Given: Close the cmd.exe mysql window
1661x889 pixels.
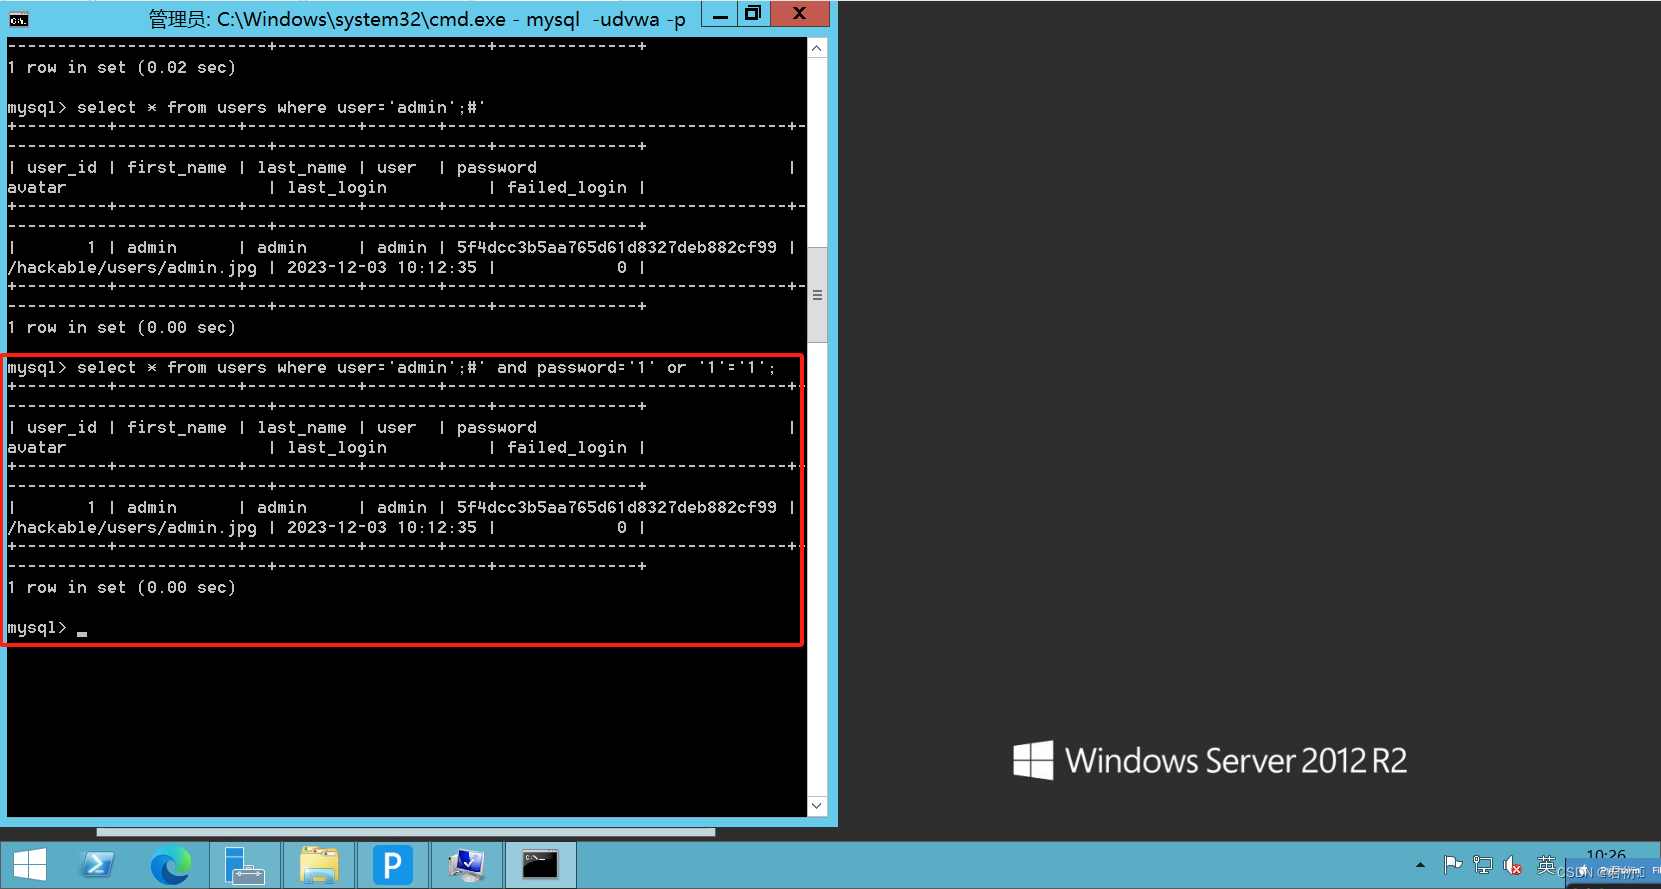Looking at the screenshot, I should (x=799, y=14).
